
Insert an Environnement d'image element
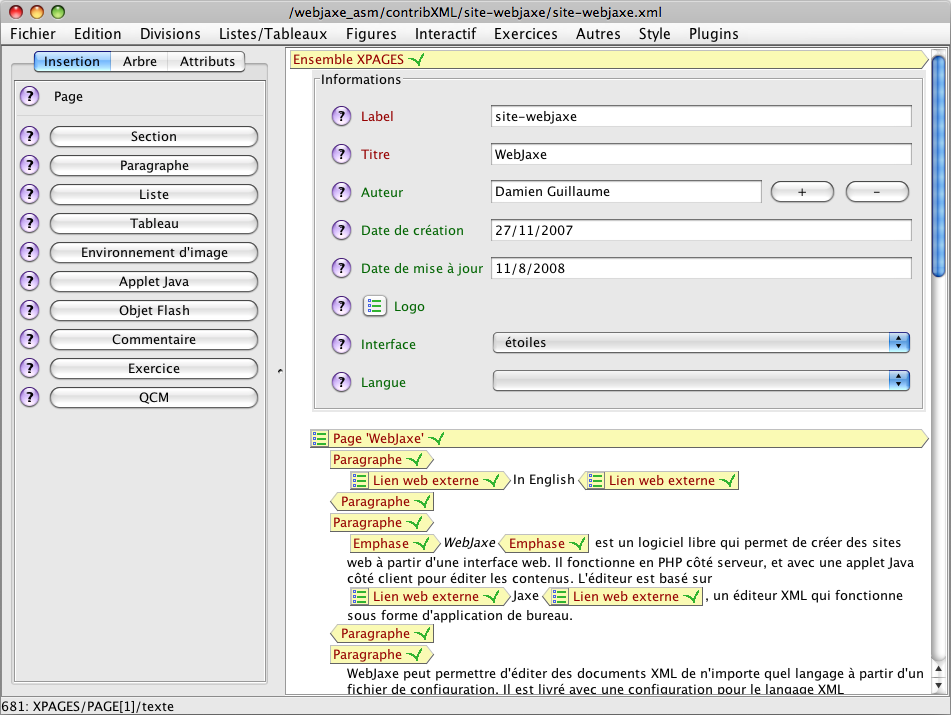click(x=154, y=253)
